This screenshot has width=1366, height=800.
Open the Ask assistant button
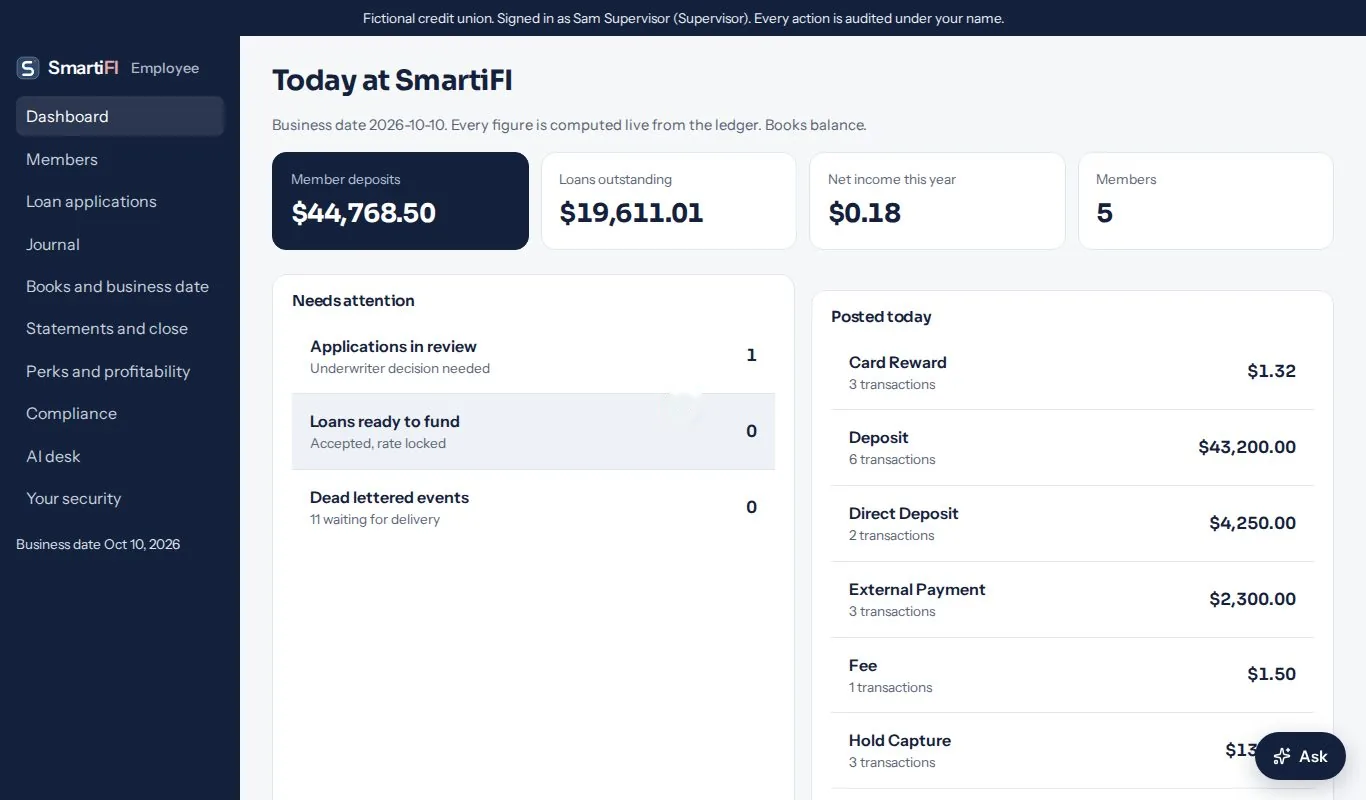click(x=1300, y=756)
